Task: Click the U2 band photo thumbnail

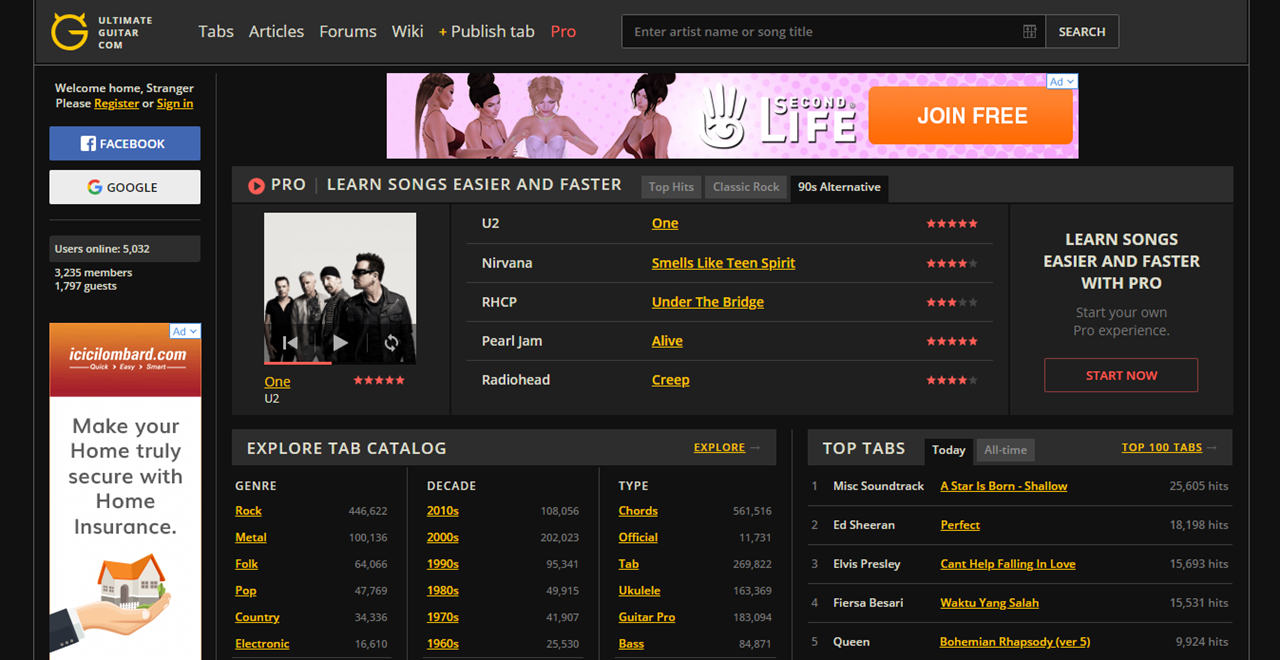Action: tap(340, 288)
